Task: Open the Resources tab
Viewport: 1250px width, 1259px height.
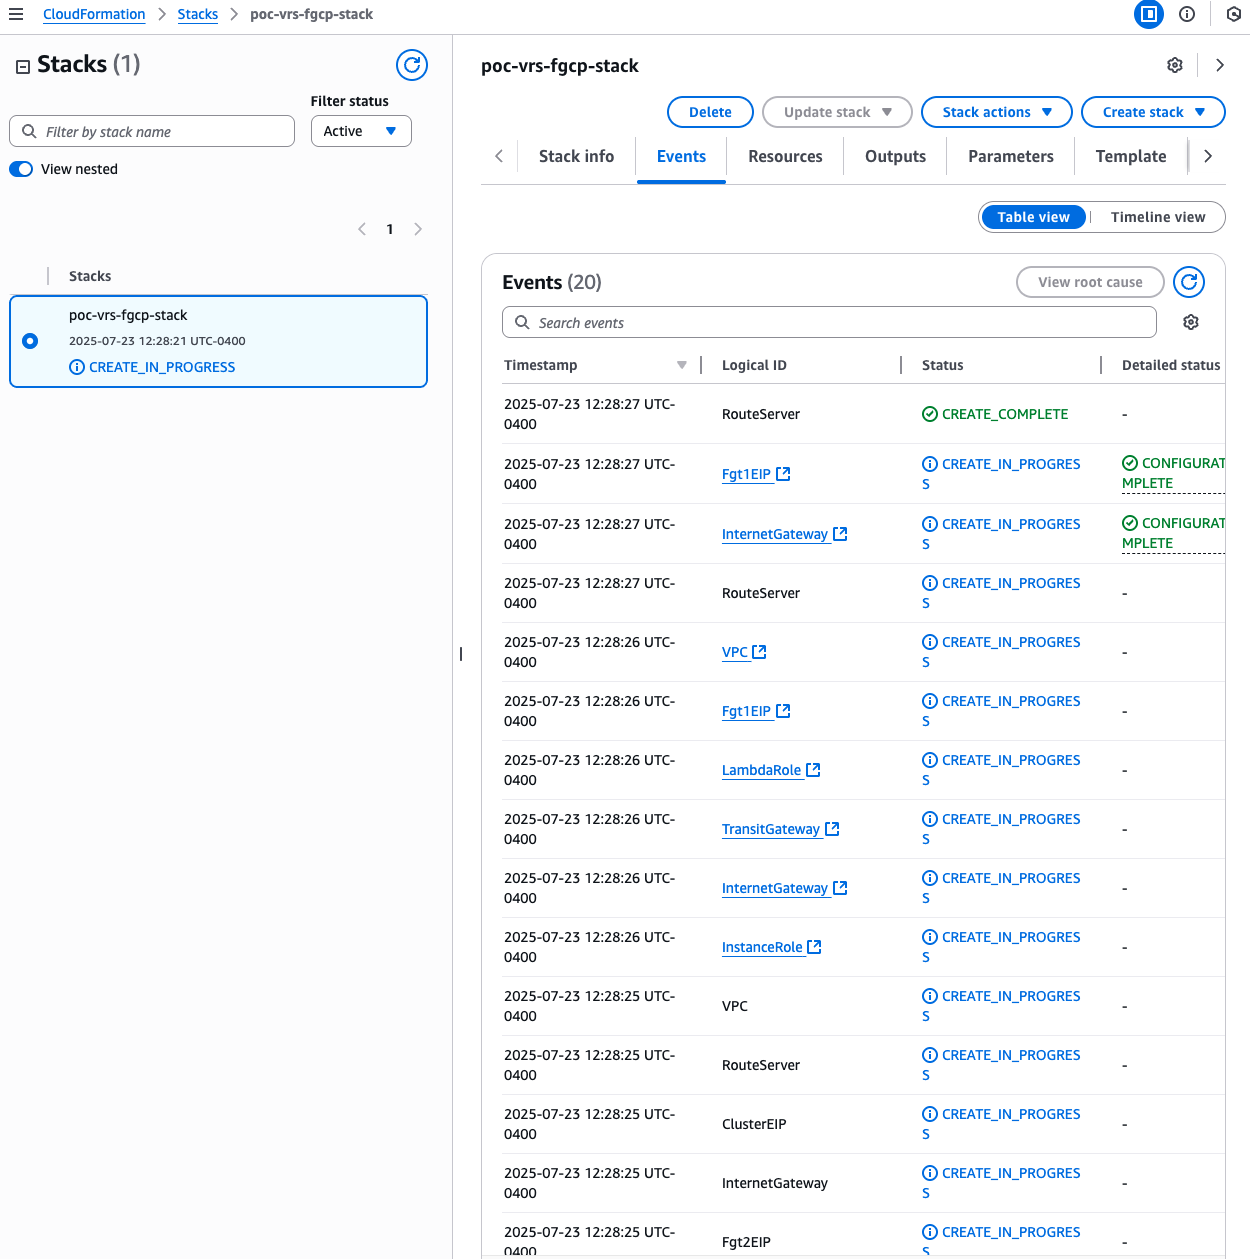Action: click(x=785, y=156)
